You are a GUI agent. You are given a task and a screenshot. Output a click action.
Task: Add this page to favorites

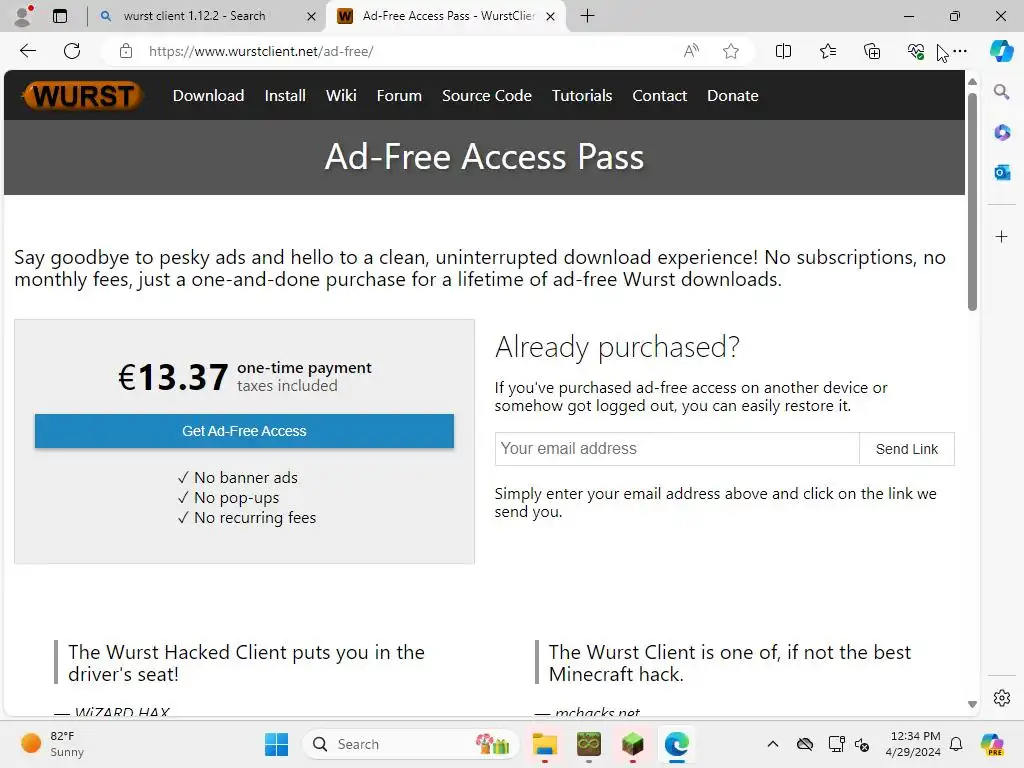731,51
